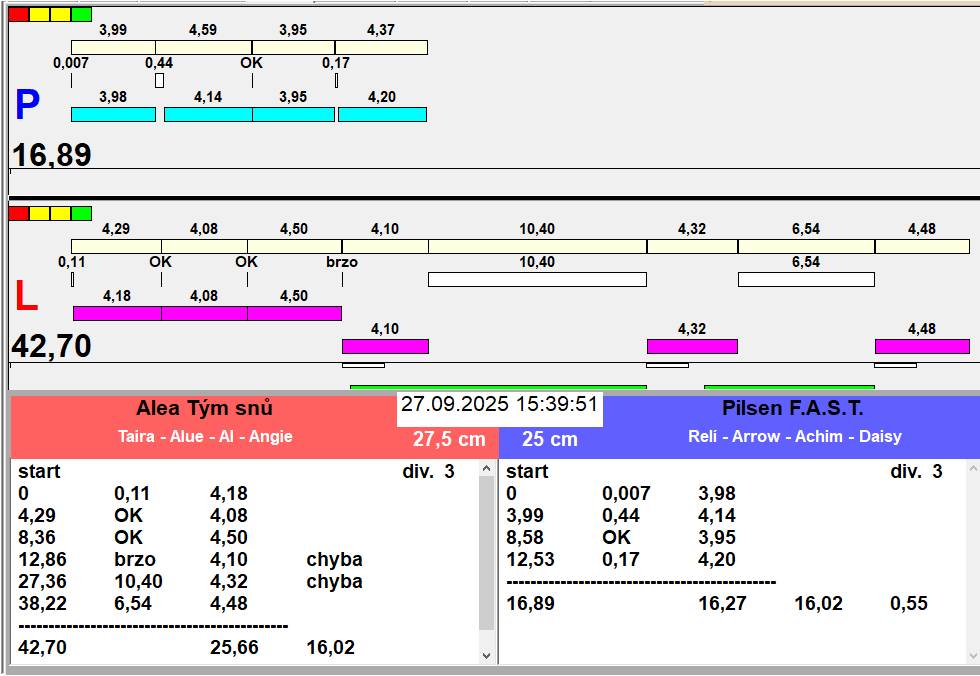Screen dimensions: 980x676
Task: Click the 0,17 changeover marker in lane P
Action: (336, 81)
